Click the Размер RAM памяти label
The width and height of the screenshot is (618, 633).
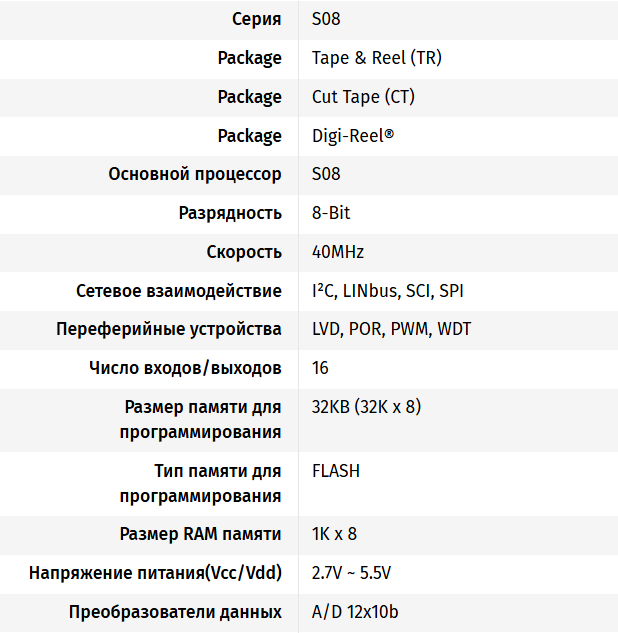(x=200, y=534)
